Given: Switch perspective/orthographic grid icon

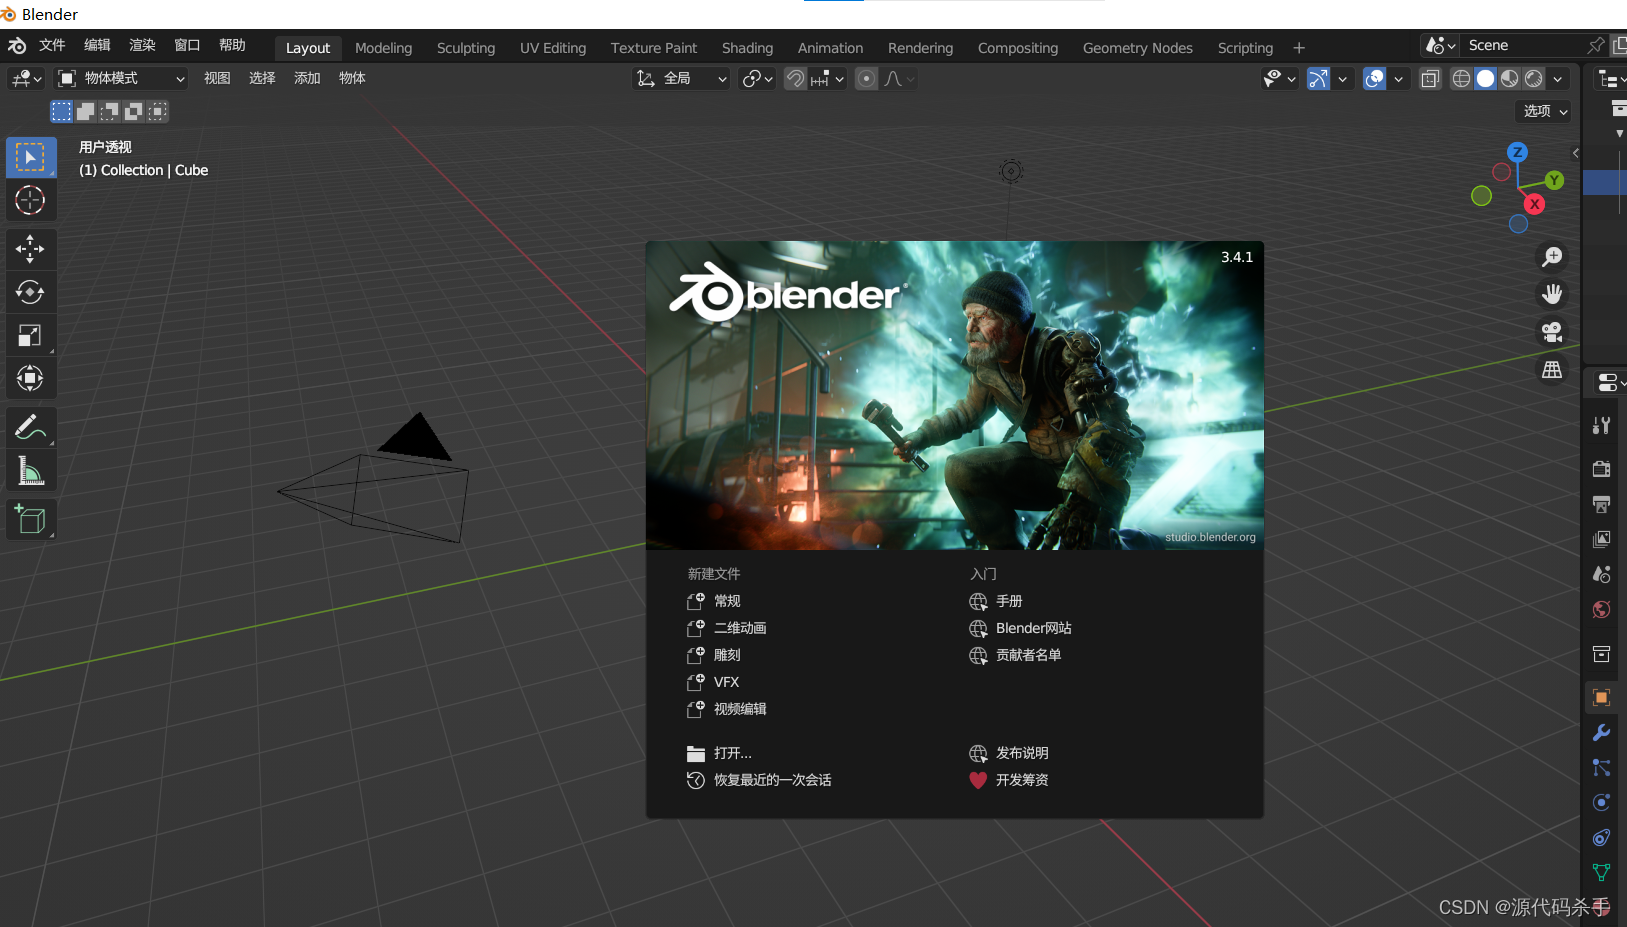Looking at the screenshot, I should [x=1552, y=370].
